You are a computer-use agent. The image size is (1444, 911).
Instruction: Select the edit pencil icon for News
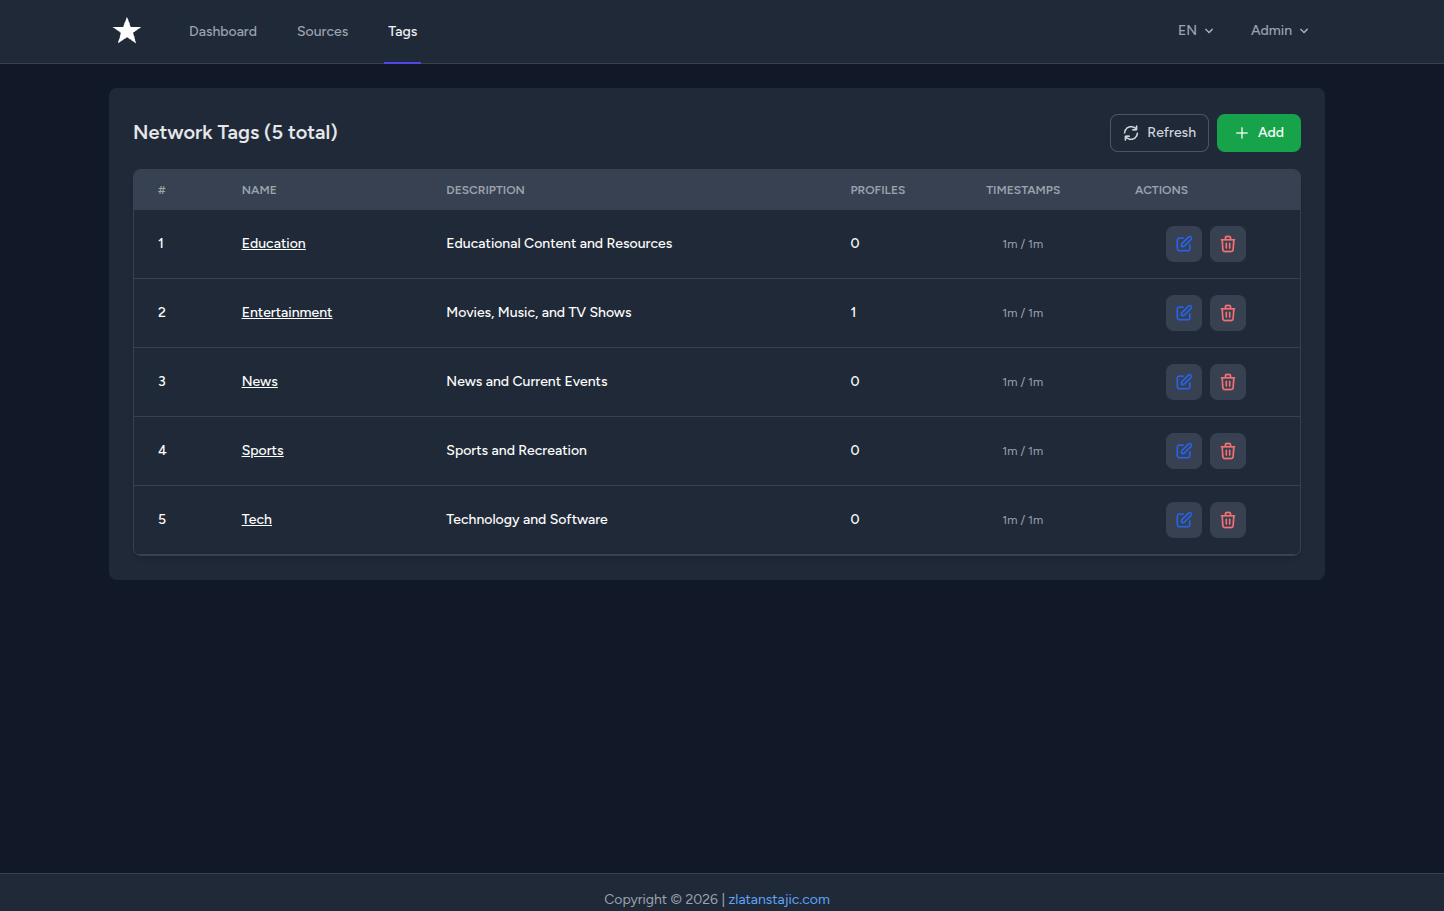1183,381
